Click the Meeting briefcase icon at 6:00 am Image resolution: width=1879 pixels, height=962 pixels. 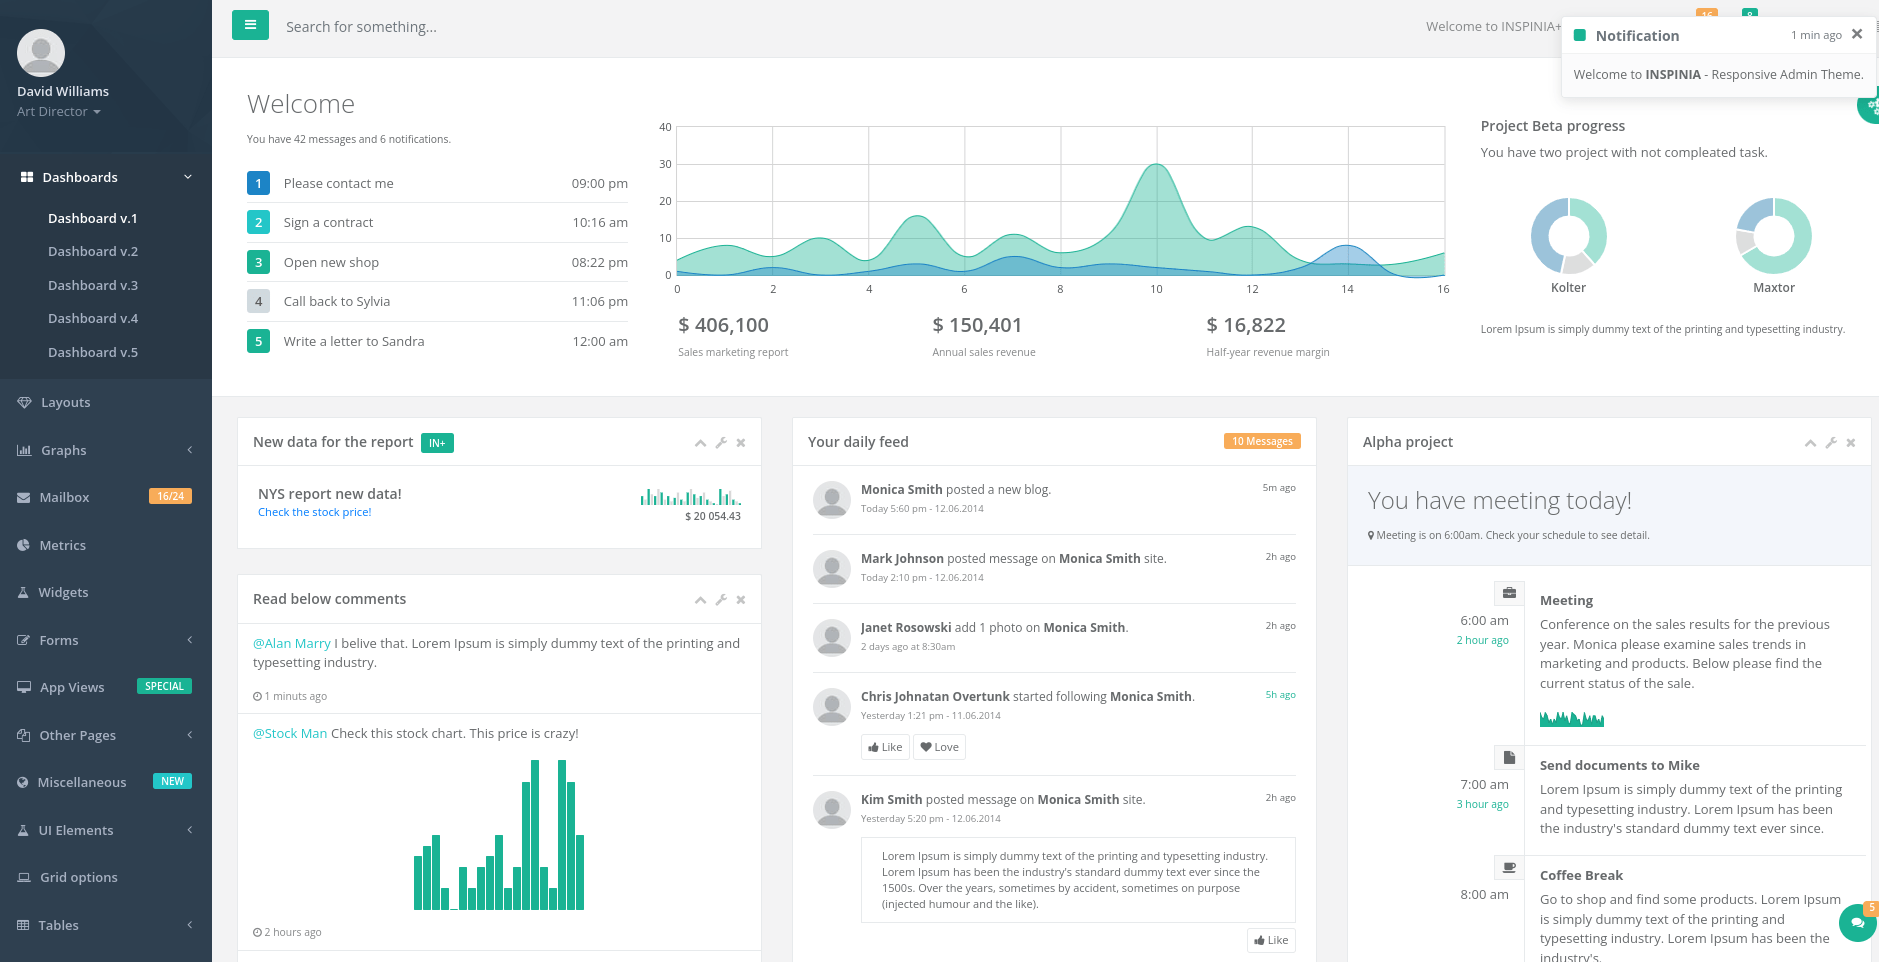1509,593
